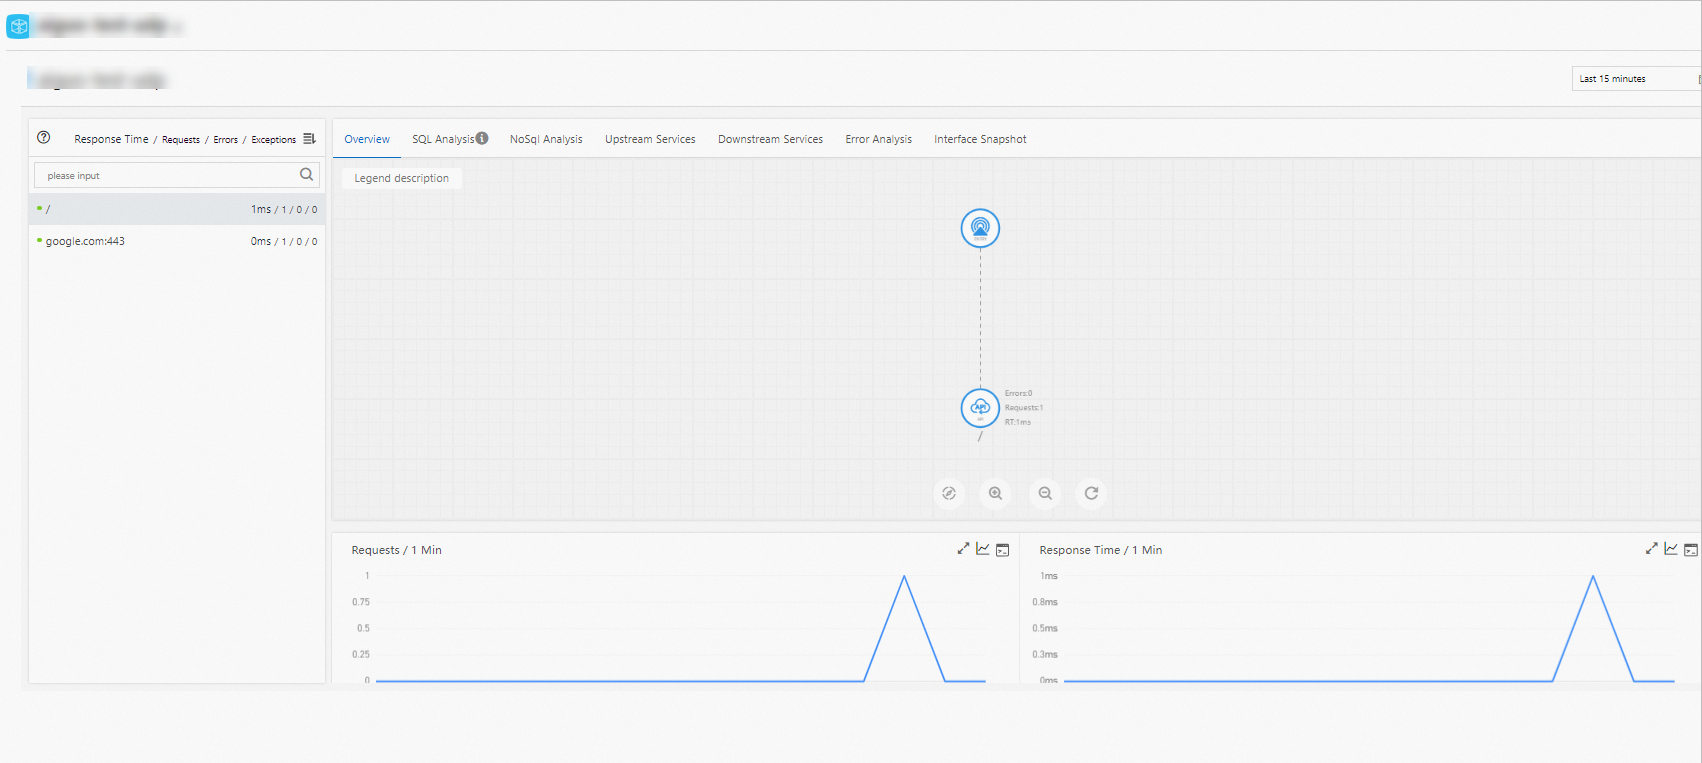Refresh the topology graph

coord(1092,493)
